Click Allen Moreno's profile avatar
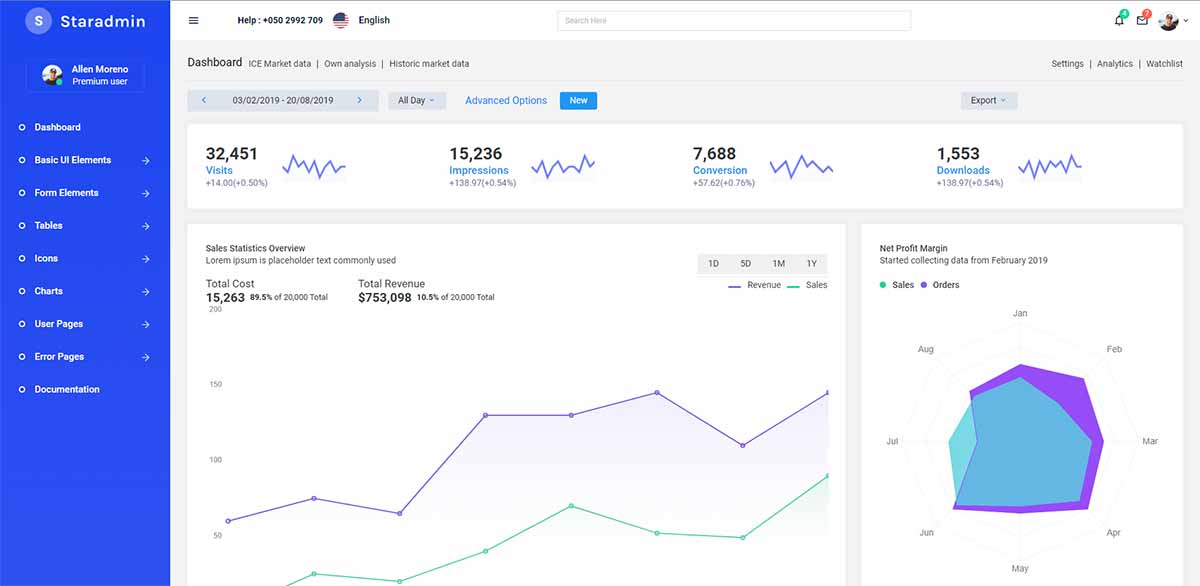 52,74
